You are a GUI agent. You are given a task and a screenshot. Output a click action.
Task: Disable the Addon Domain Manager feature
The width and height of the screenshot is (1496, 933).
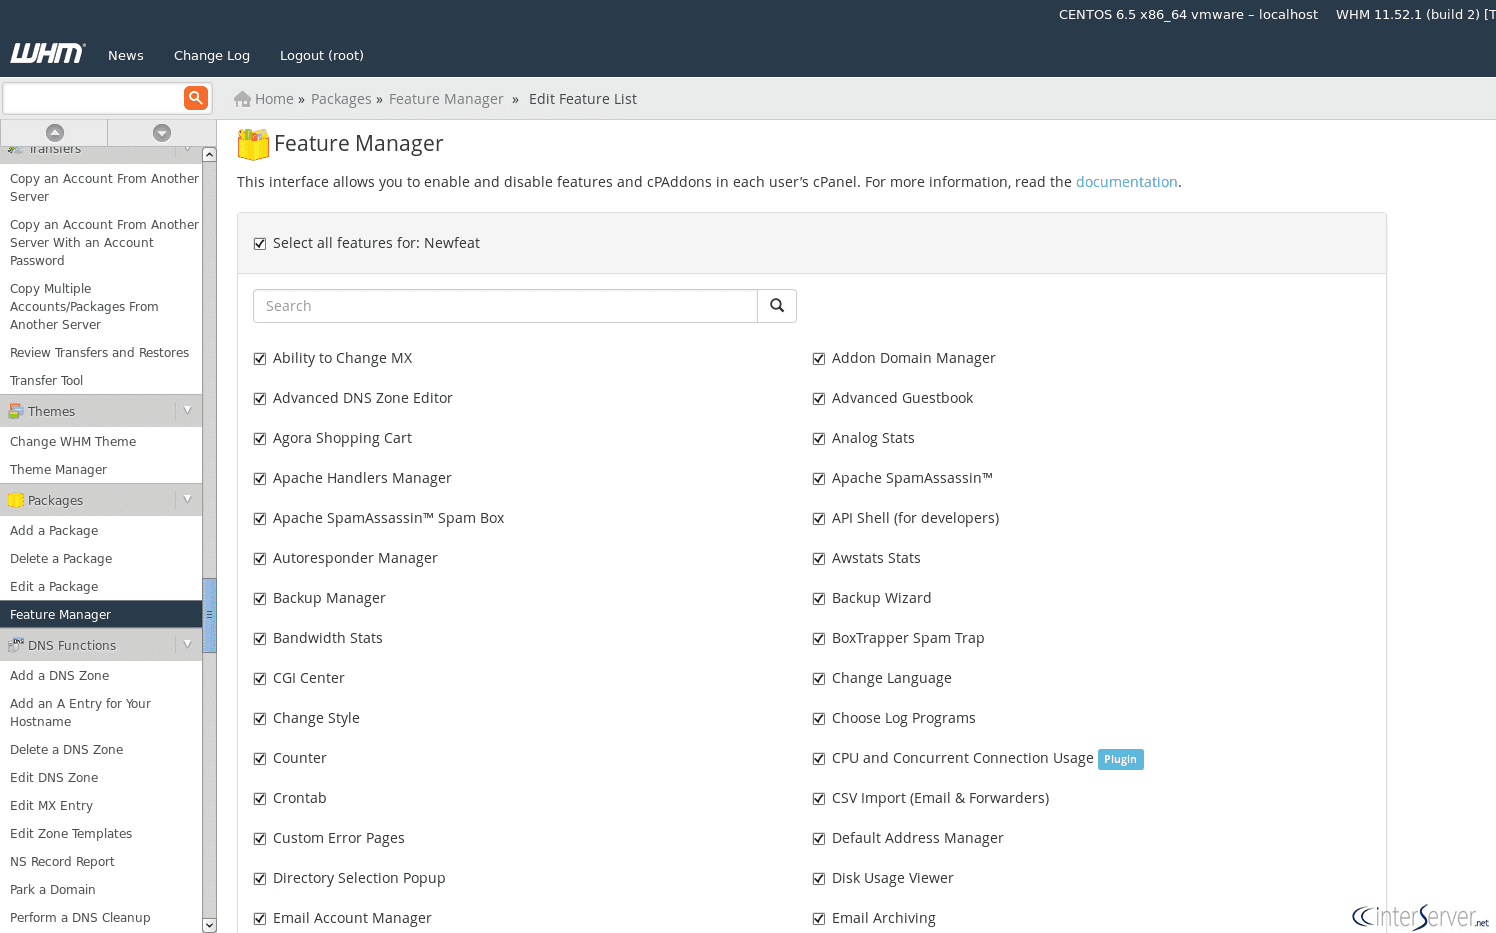(819, 358)
